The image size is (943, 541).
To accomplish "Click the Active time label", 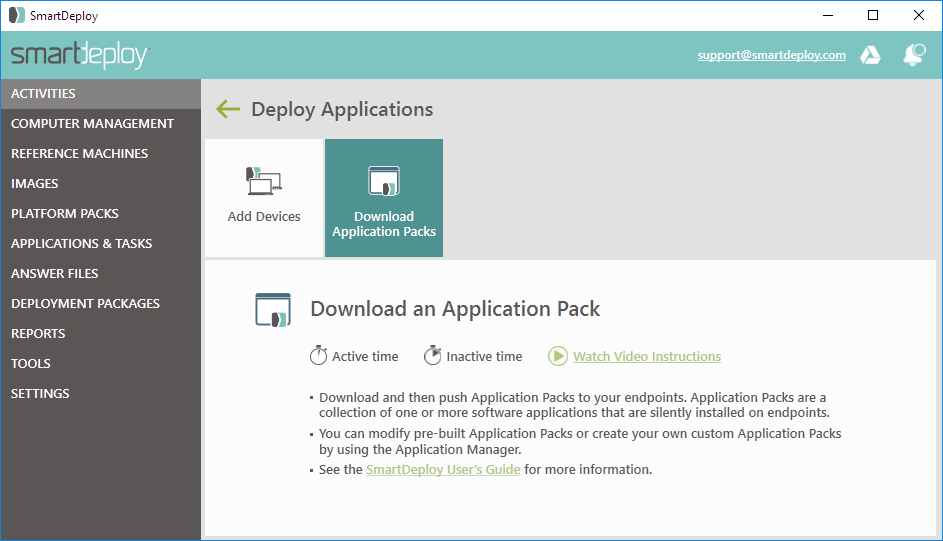I will [x=365, y=356].
